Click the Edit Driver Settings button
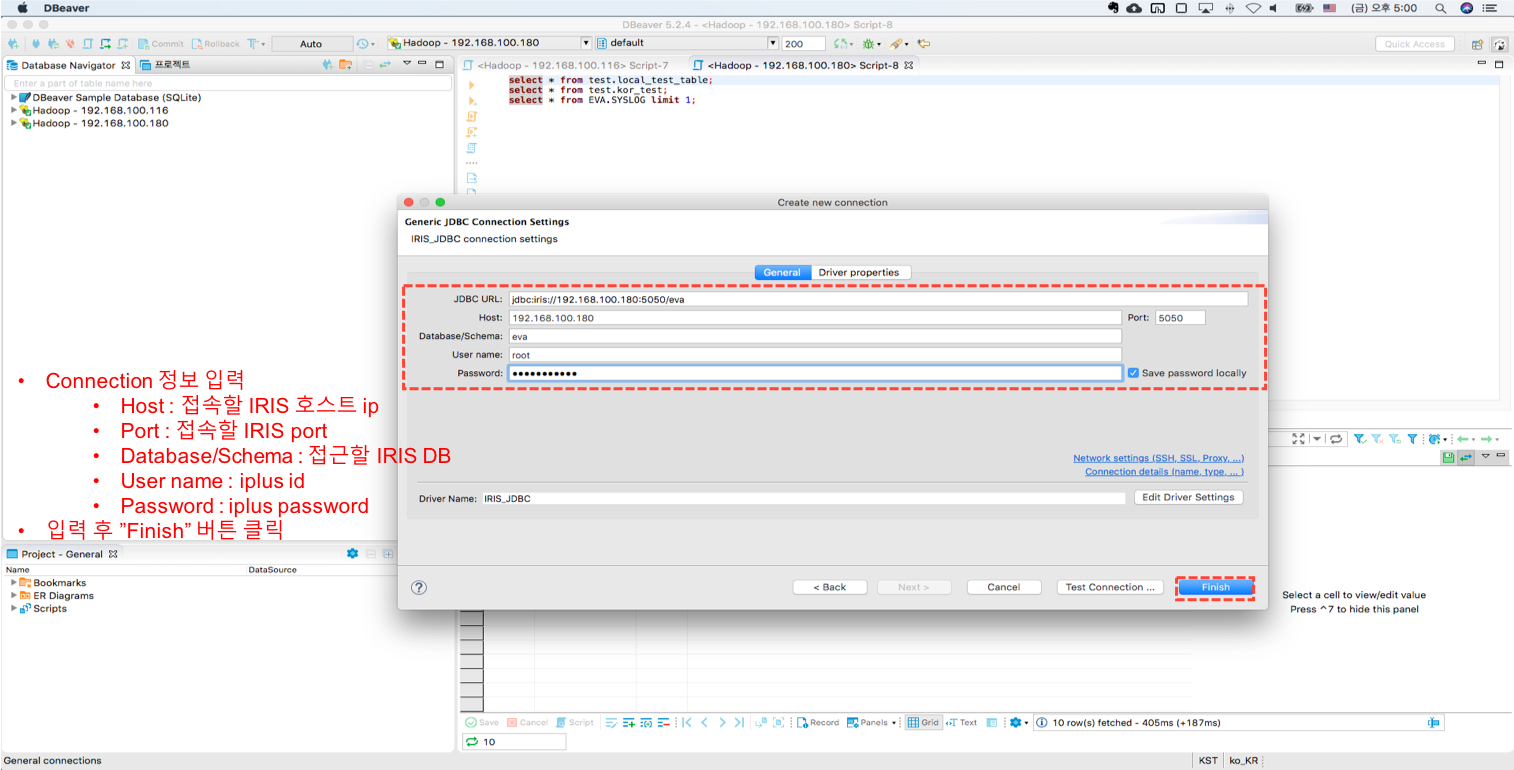This screenshot has width=1514, height=770. point(1188,497)
